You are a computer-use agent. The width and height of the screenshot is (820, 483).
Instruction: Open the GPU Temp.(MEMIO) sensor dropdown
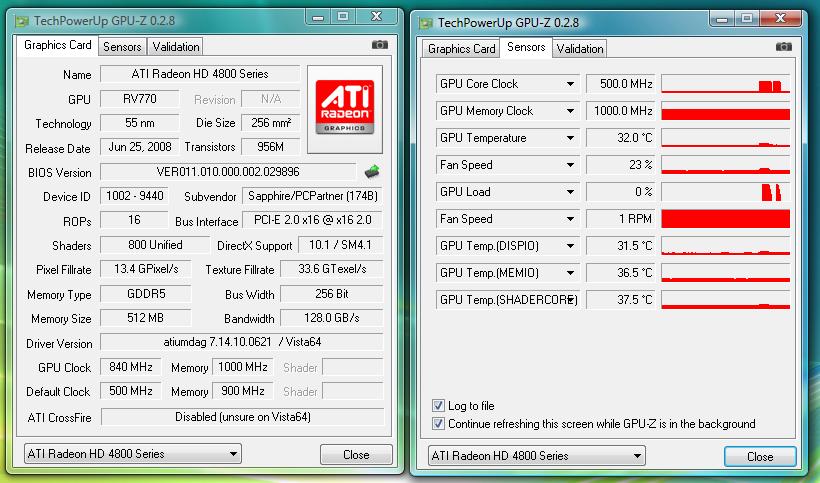tap(571, 273)
